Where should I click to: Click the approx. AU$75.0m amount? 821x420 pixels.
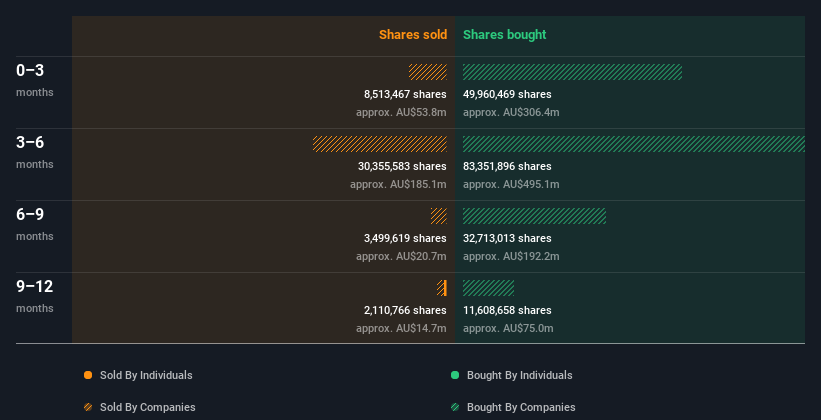tap(508, 328)
